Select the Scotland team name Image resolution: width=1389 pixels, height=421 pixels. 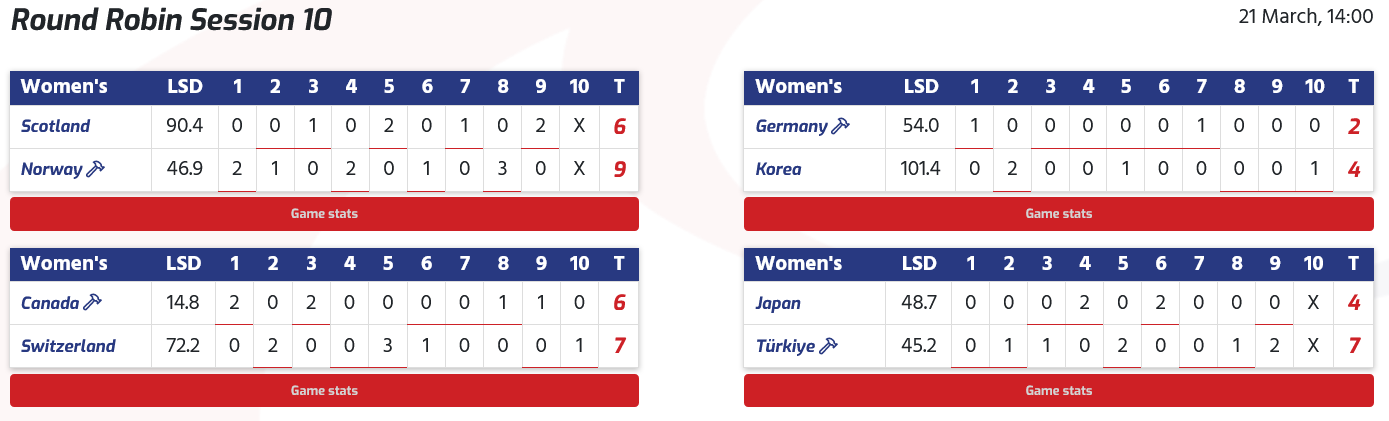pyautogui.click(x=56, y=126)
